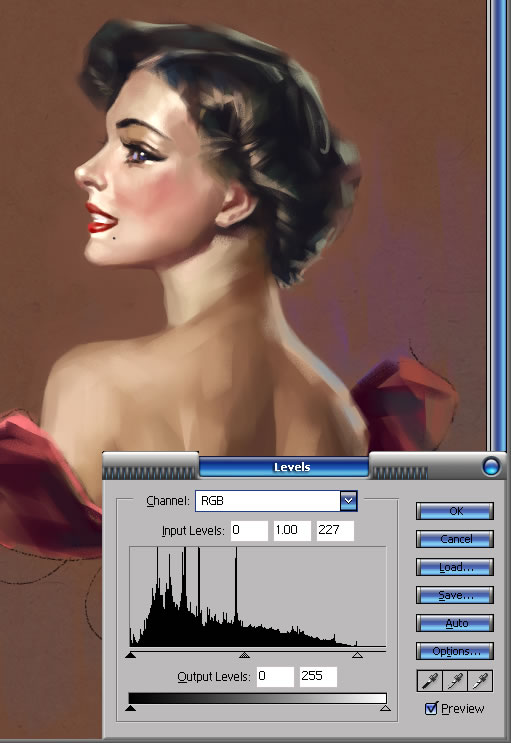Screen dimensions: 511x743
Task: Select the white point eyedropper
Action: coord(480,681)
